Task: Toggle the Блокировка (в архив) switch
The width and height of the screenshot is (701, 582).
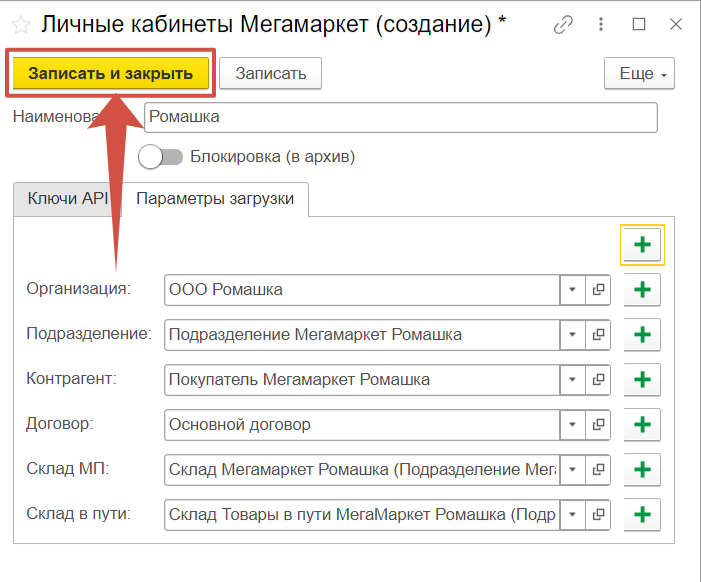Action: click(x=161, y=157)
